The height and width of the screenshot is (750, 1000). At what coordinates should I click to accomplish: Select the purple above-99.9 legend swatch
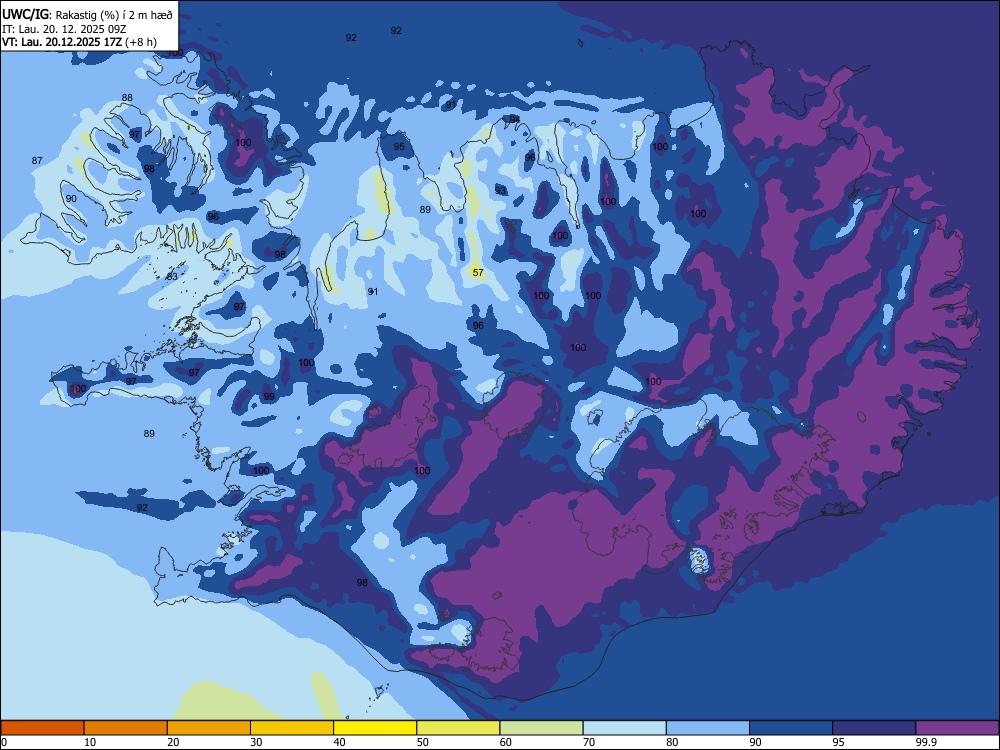coord(957,728)
